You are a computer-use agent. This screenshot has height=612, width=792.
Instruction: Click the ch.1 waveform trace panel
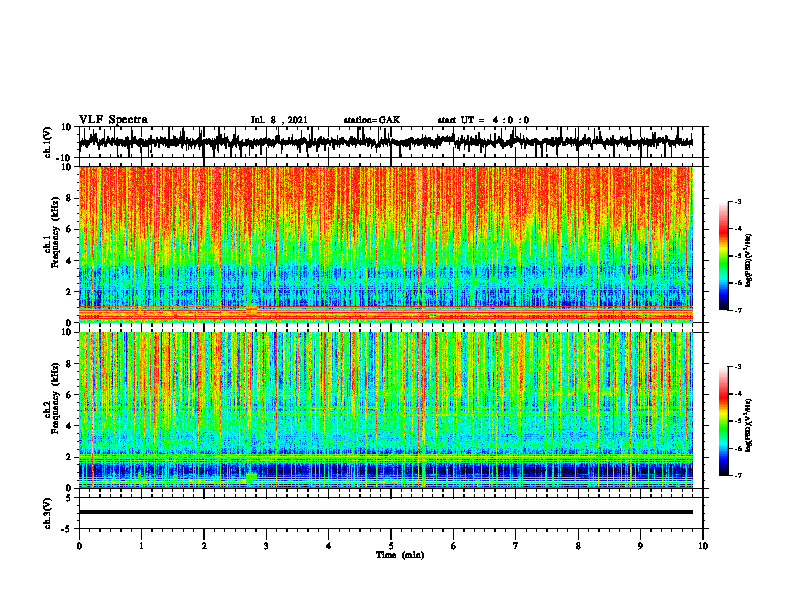click(391, 142)
